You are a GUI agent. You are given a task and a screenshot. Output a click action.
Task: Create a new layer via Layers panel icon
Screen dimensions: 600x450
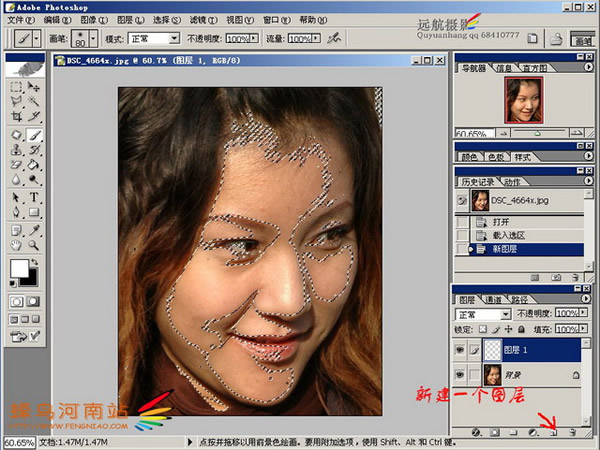click(x=553, y=432)
